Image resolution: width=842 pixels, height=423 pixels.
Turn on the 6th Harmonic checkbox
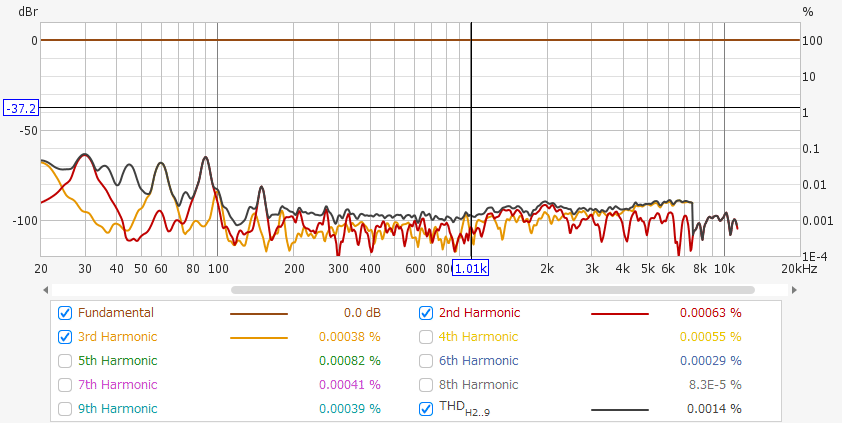pyautogui.click(x=426, y=360)
